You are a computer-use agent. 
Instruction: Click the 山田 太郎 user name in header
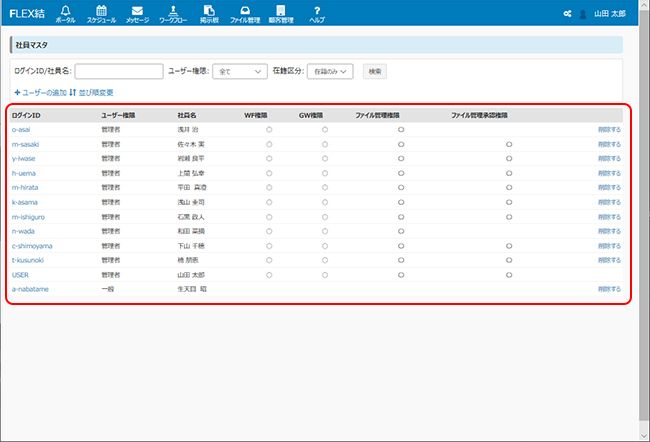(610, 14)
